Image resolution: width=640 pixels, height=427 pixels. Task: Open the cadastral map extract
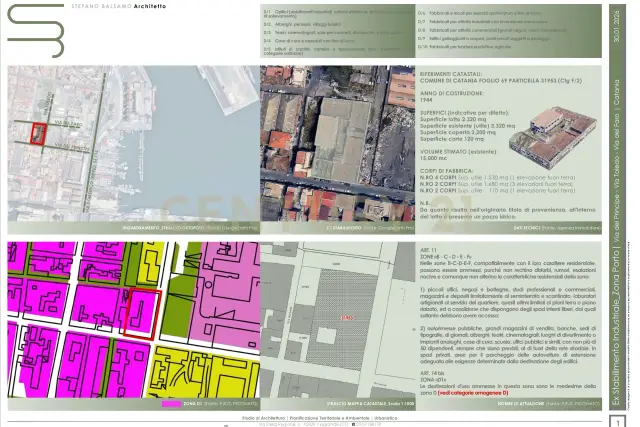(x=338, y=320)
